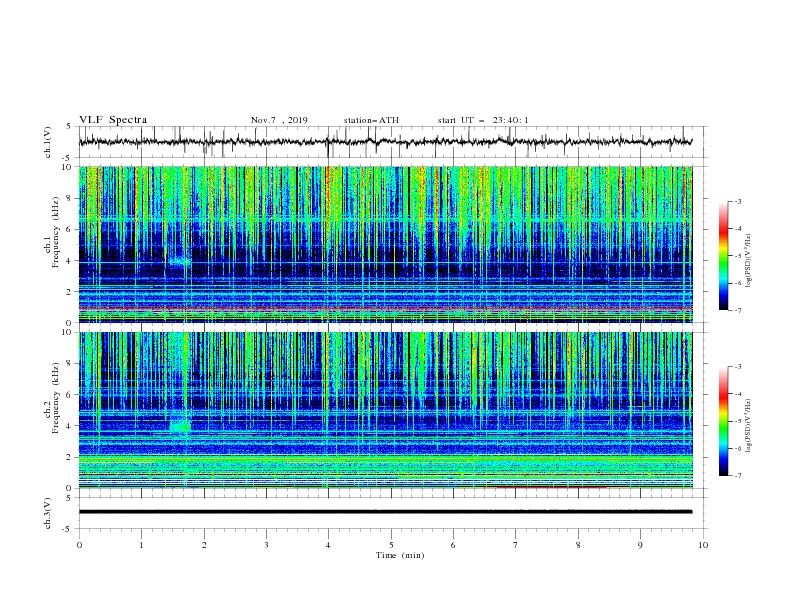Click time axis tick label '2'

click(204, 545)
